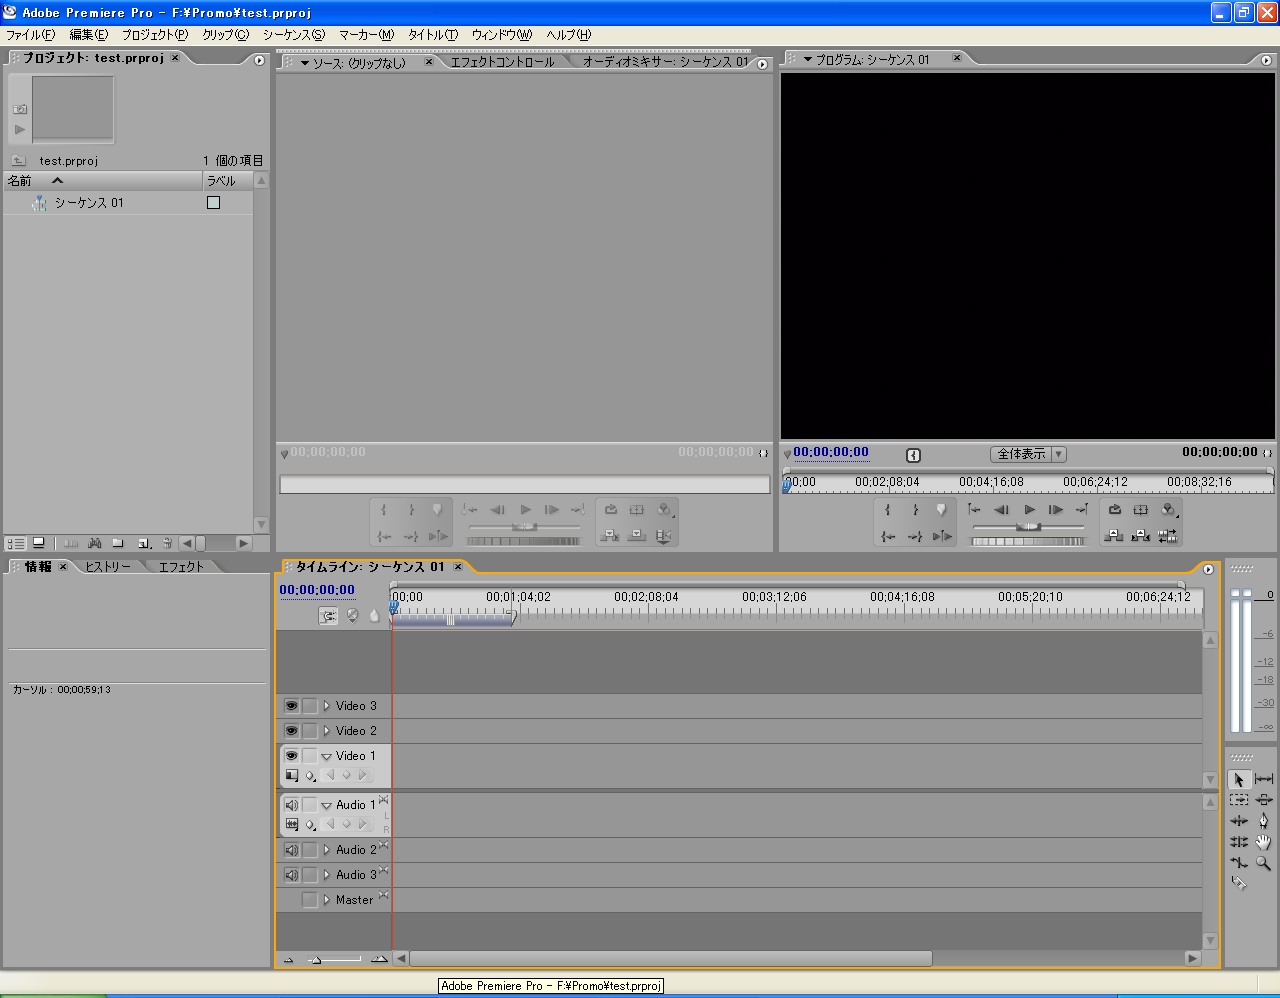
Task: Toggle Video 3 track visibility eye
Action: [x=291, y=706]
